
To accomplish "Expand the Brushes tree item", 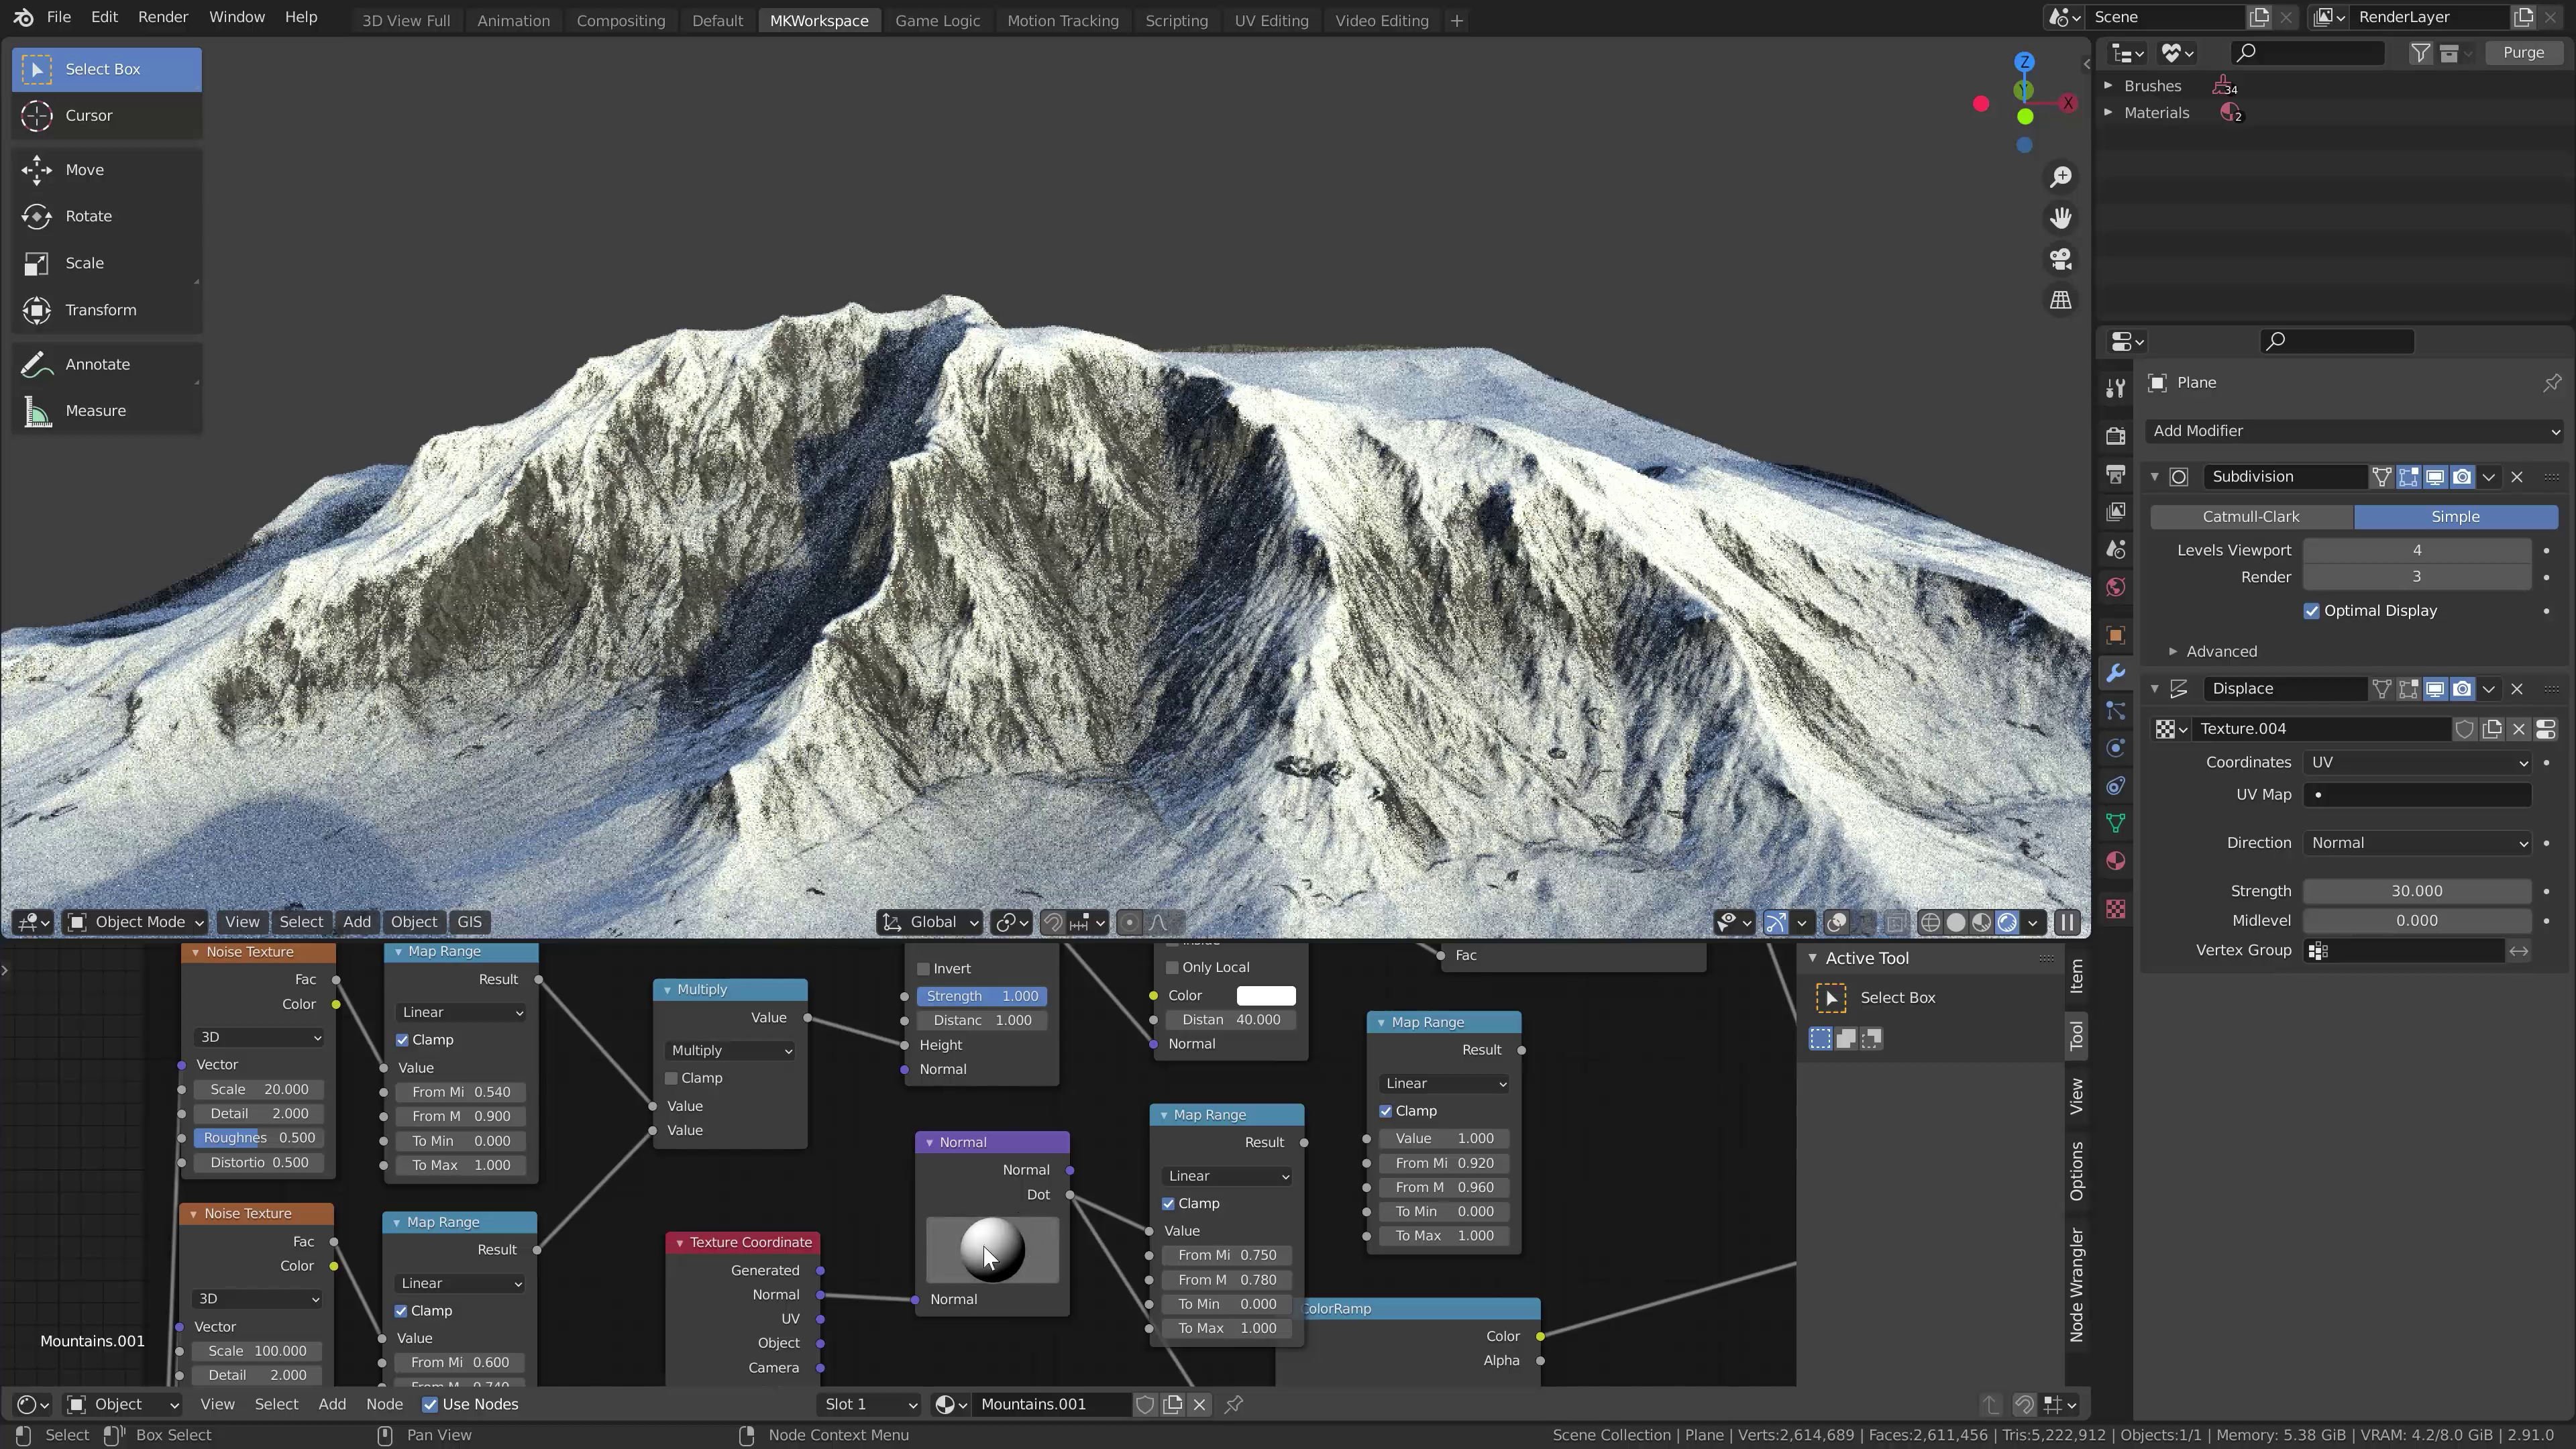I will point(2107,86).
